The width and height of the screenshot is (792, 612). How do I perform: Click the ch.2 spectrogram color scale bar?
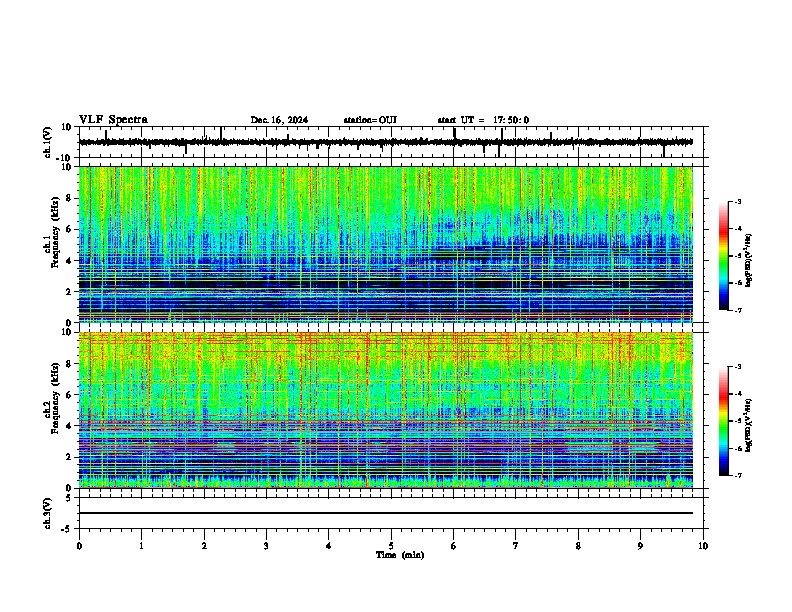(724, 421)
